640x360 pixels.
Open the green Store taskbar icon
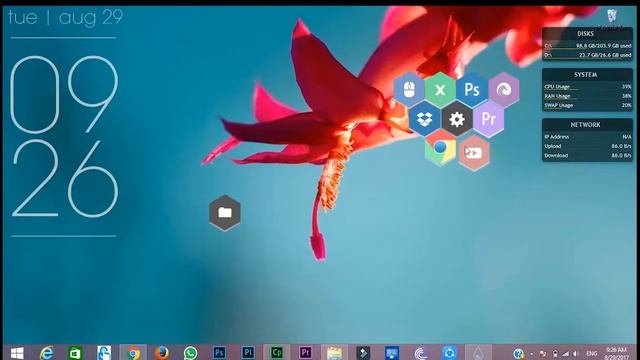coord(75,353)
